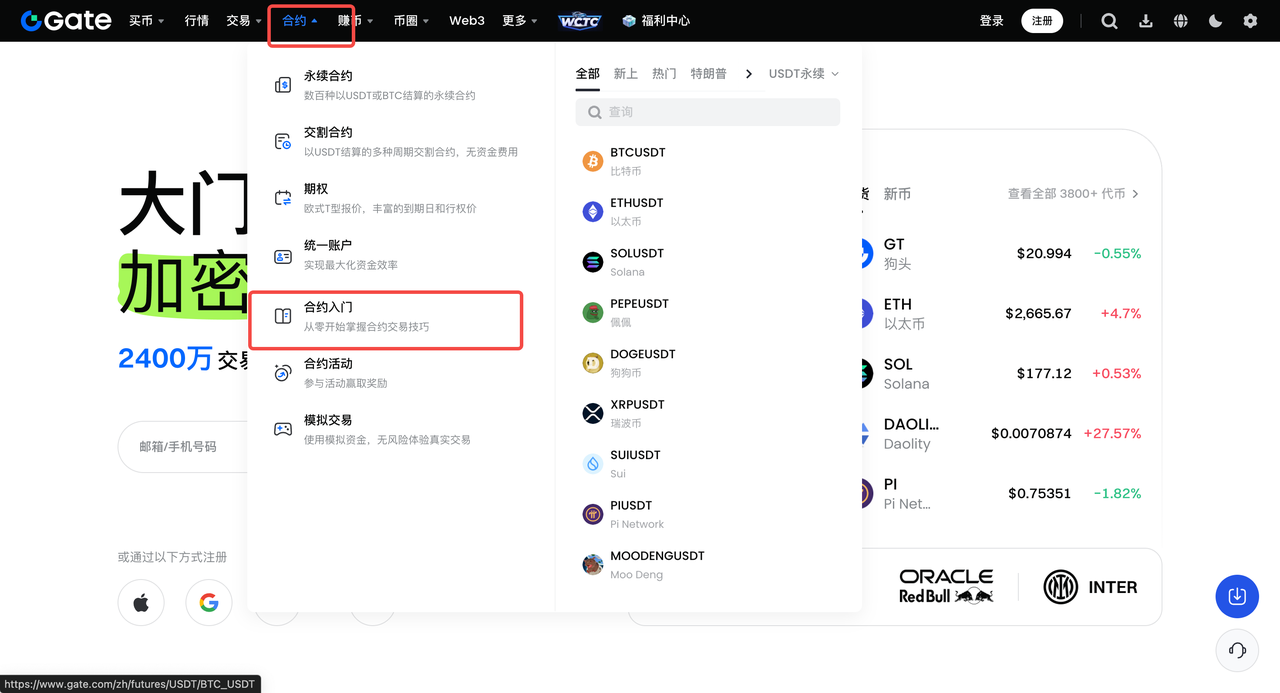Open the settings gear icon
This screenshot has width=1280, height=693.
[x=1249, y=20]
